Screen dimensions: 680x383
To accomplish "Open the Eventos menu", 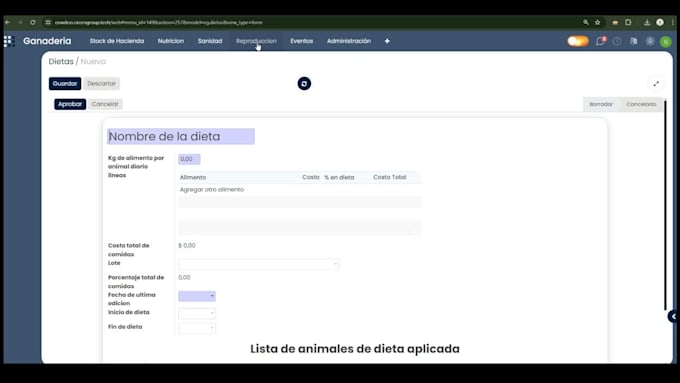I will 302,41.
